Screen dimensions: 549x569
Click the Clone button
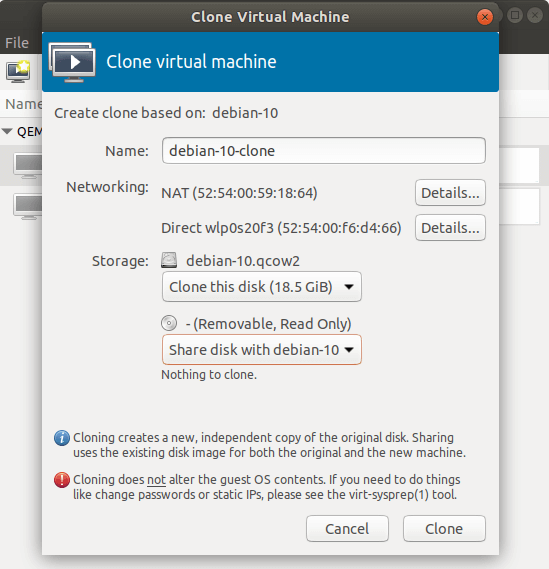[x=444, y=529]
